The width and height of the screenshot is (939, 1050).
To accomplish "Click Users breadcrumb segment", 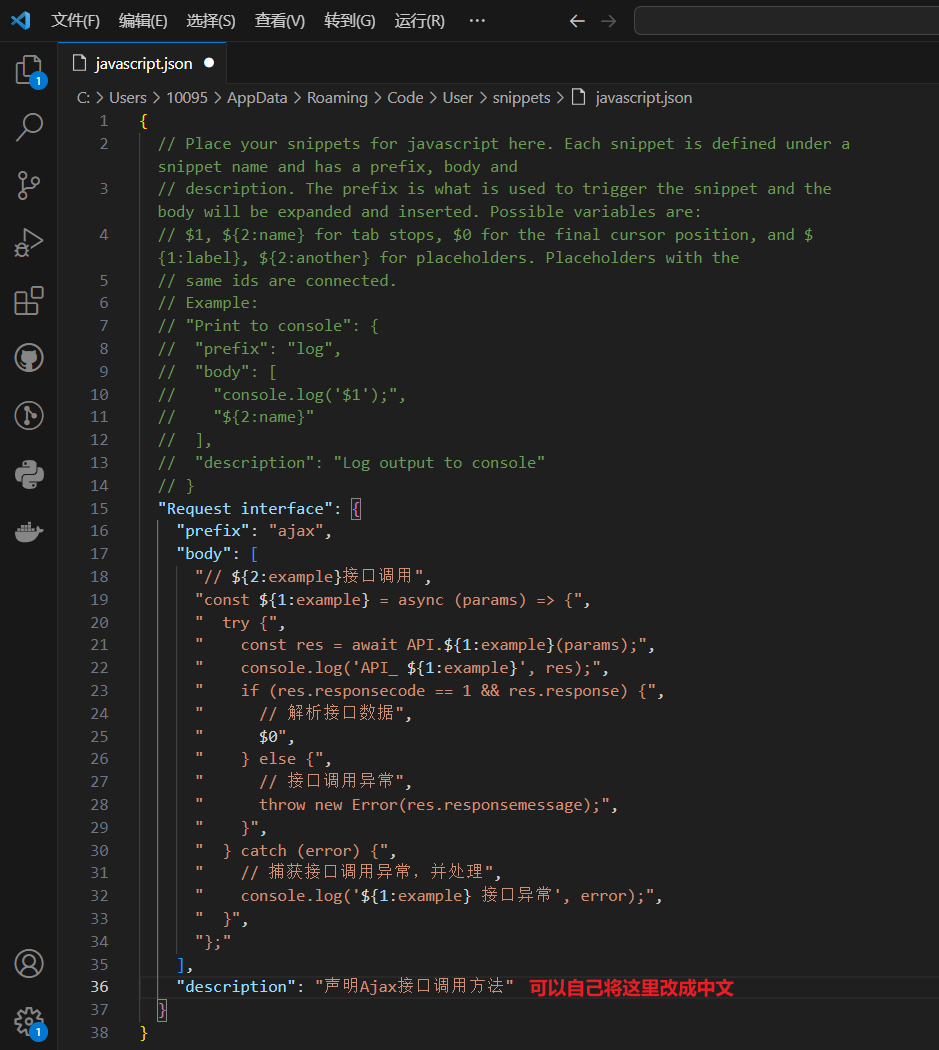I will (x=127, y=98).
